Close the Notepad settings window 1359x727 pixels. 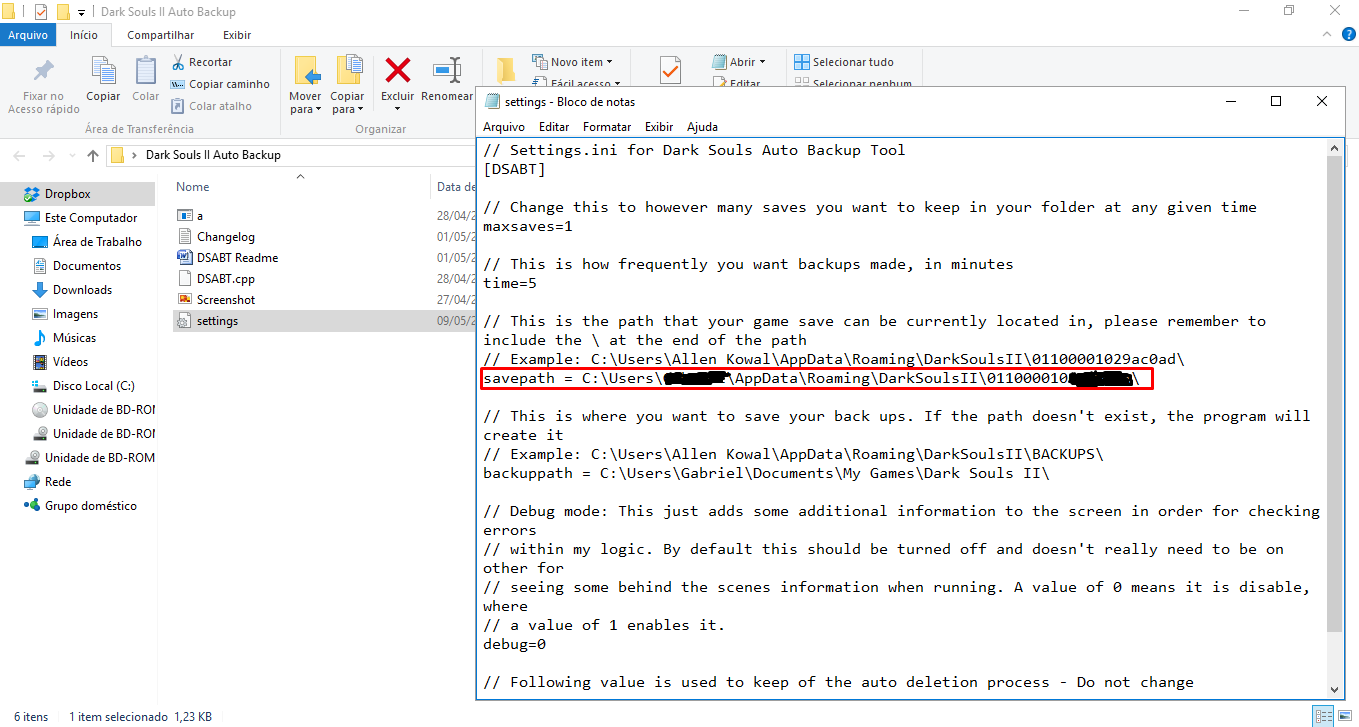1322,101
